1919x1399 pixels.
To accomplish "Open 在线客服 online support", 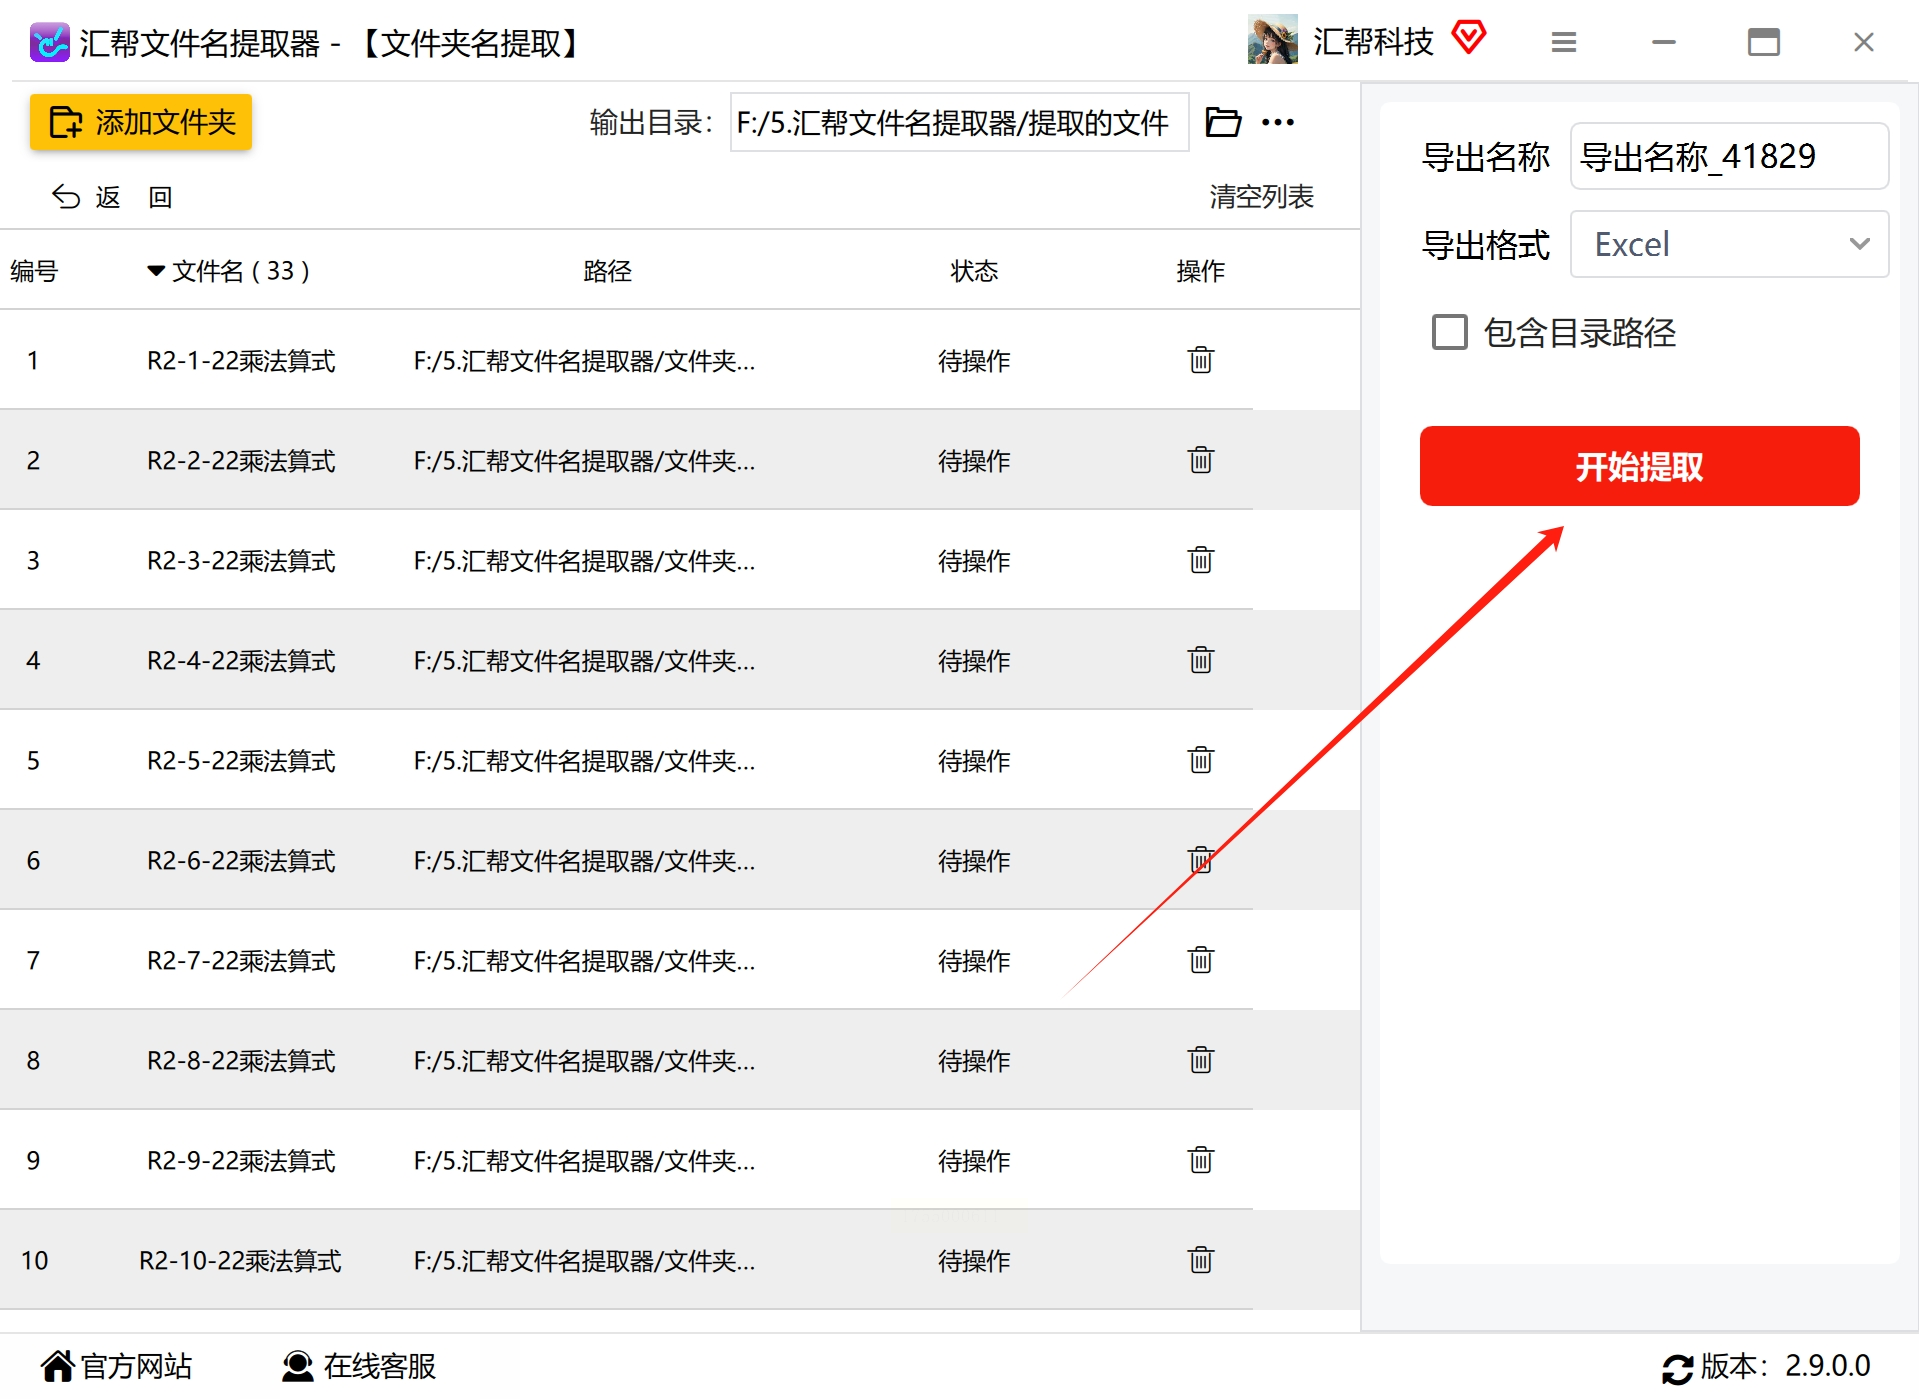I will tap(359, 1366).
